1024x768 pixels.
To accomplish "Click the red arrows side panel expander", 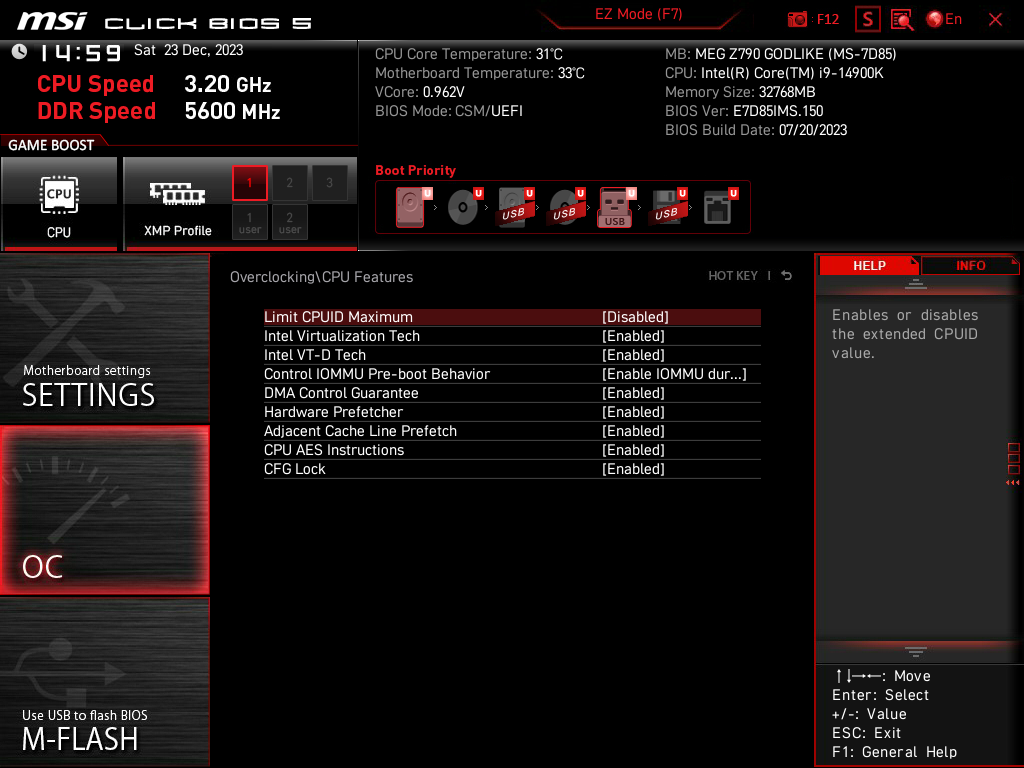I will (x=1012, y=483).
